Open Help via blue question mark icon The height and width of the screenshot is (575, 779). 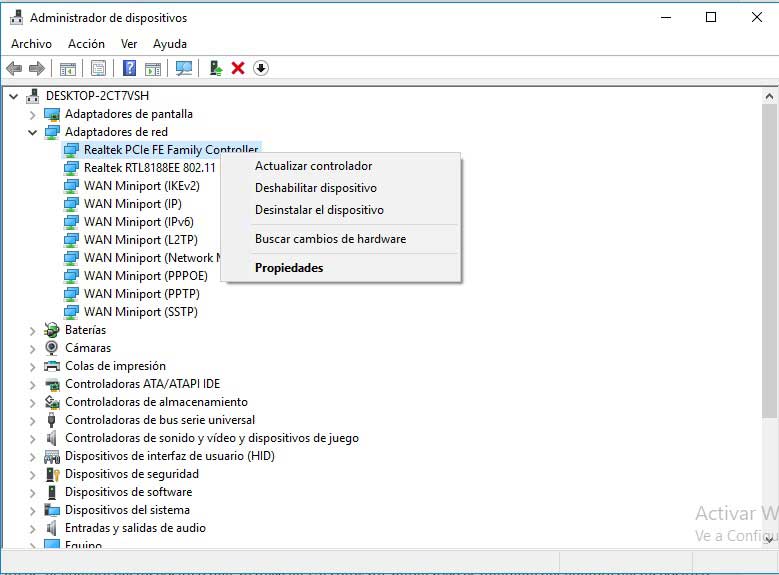pos(129,68)
